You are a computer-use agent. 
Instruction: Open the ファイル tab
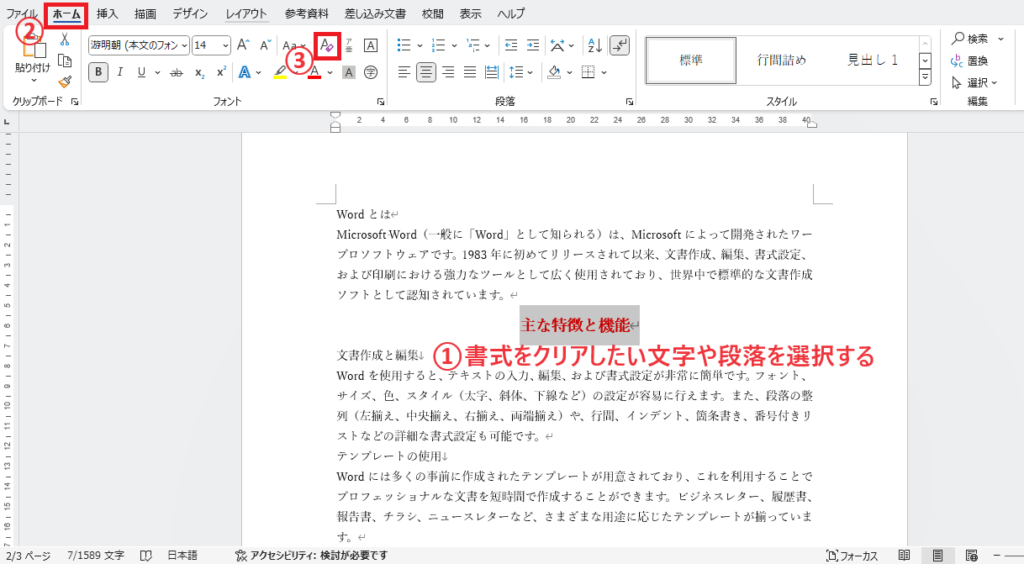[22, 14]
